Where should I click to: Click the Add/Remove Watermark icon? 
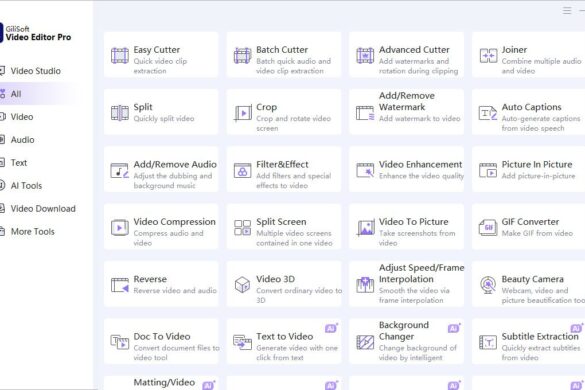pos(365,113)
